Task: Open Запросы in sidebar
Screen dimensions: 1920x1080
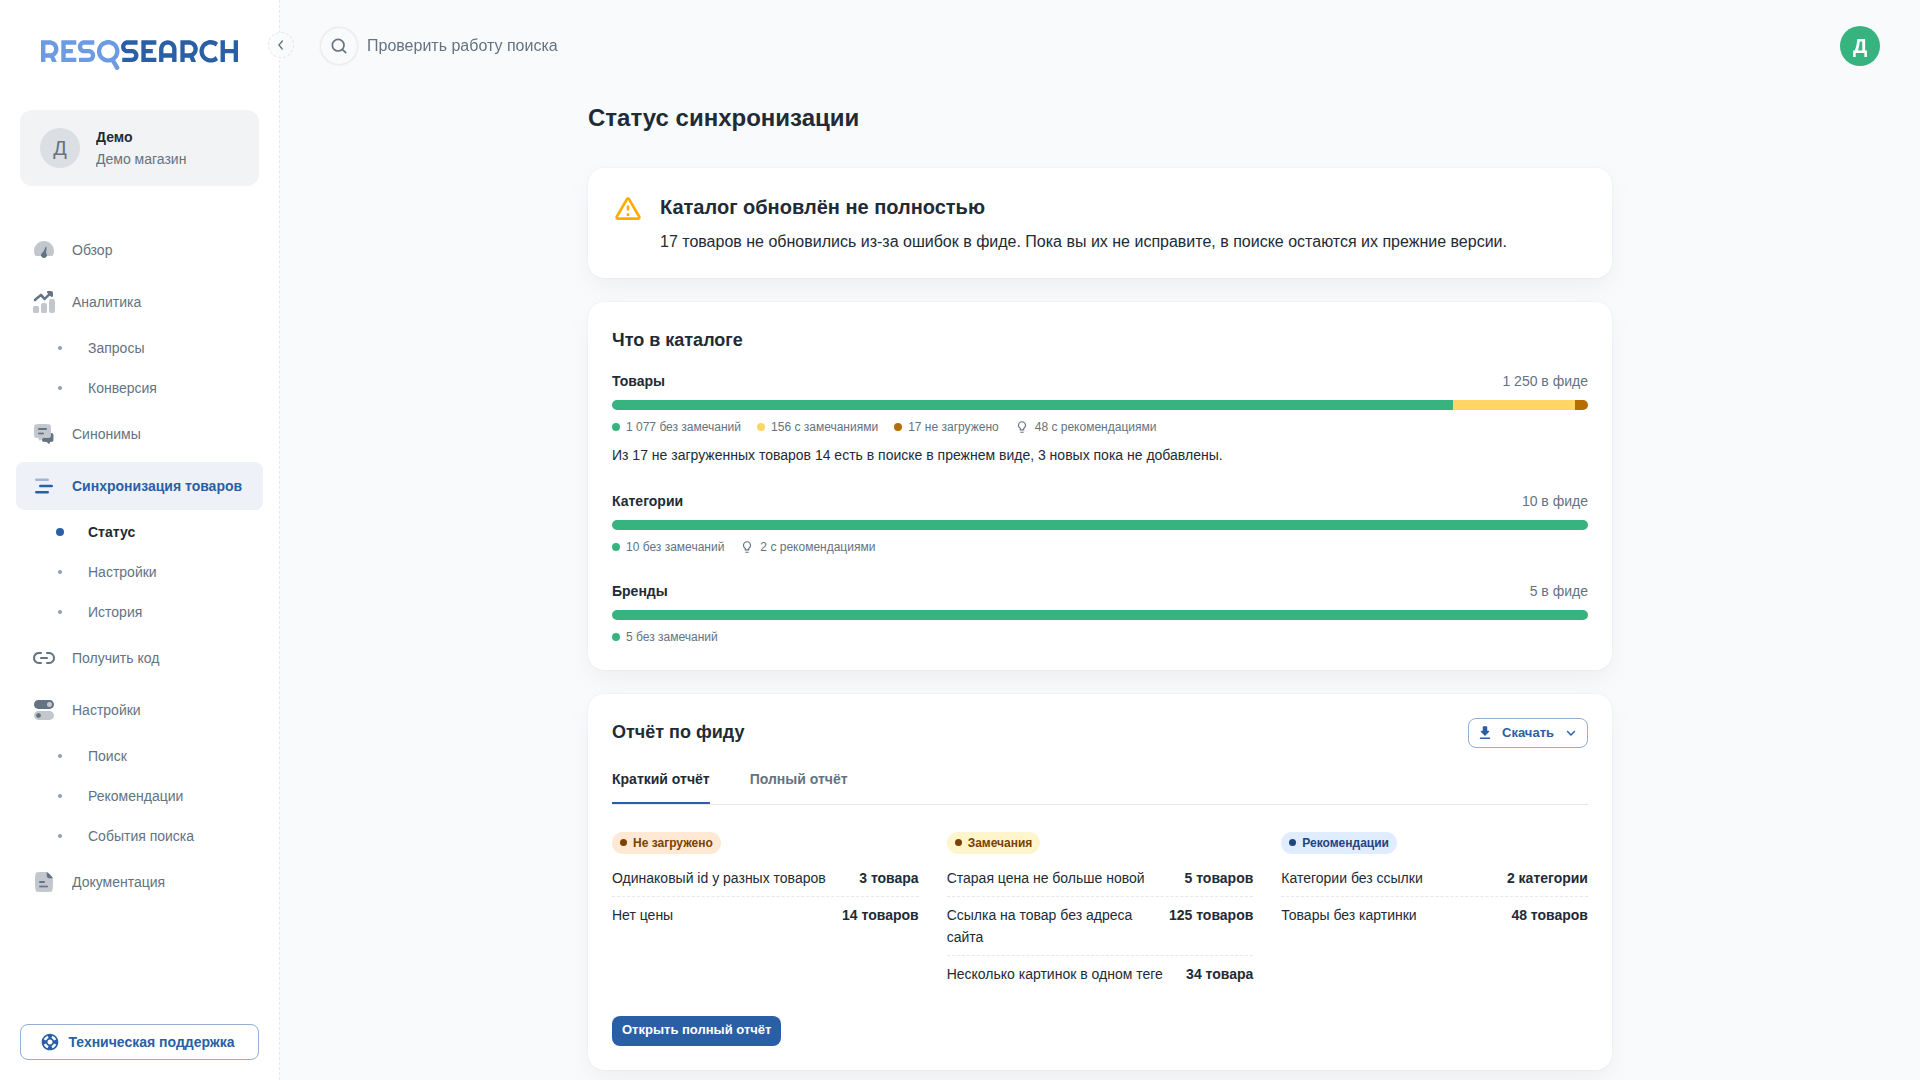Action: click(x=116, y=348)
